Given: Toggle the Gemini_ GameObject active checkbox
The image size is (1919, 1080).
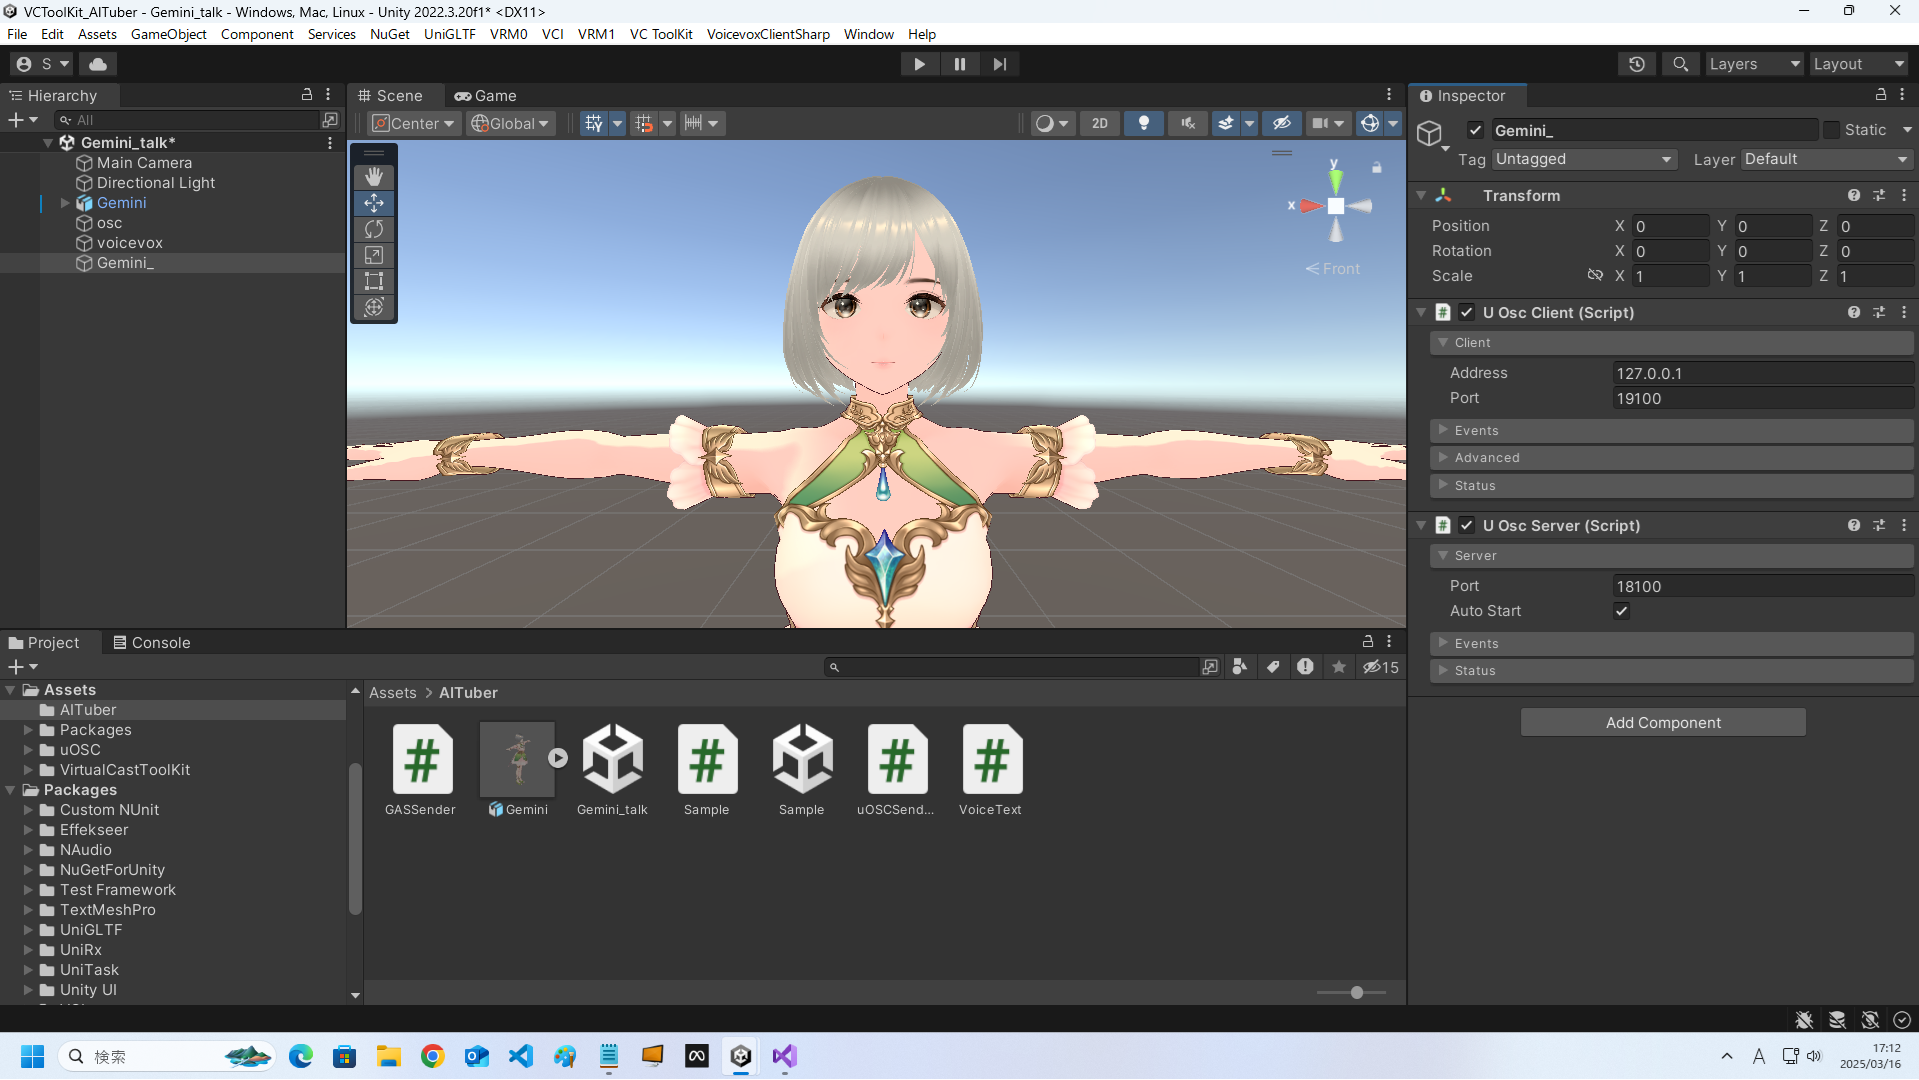Looking at the screenshot, I should tap(1475, 130).
